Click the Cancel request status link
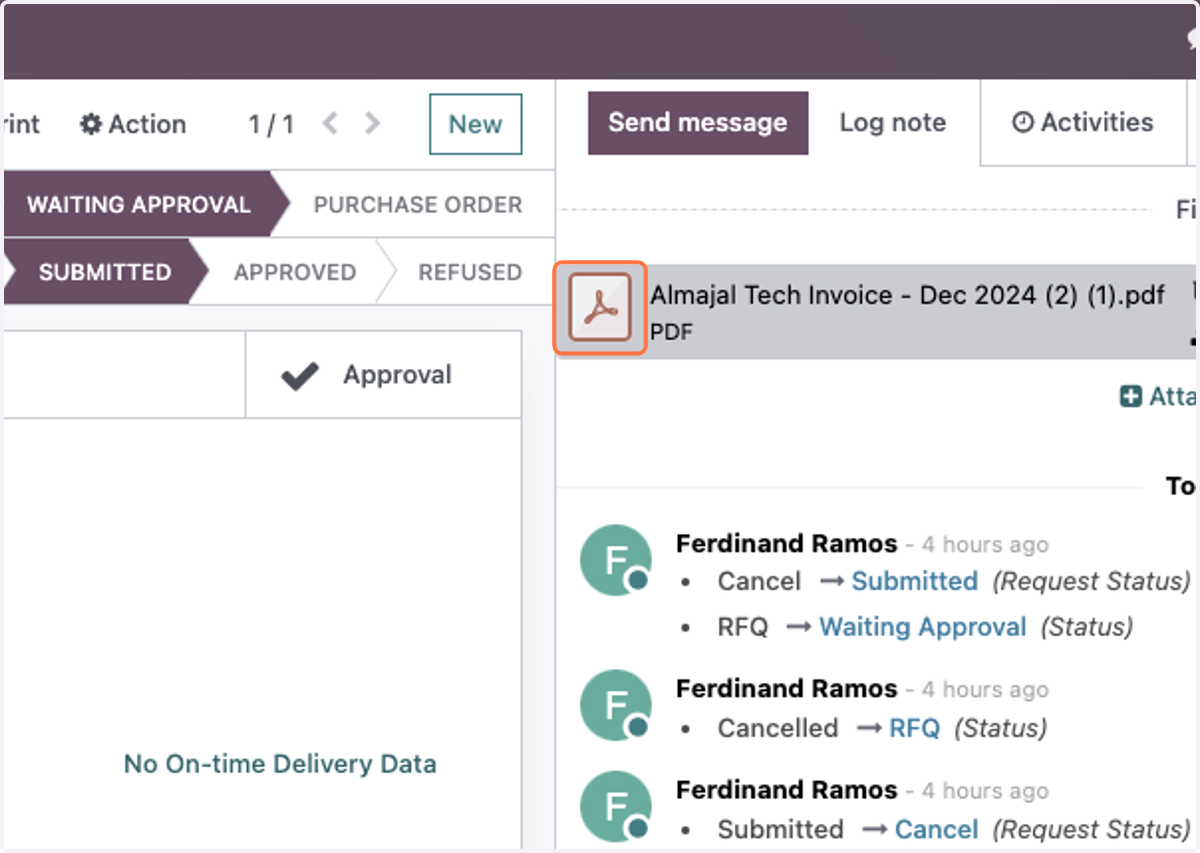1200x853 pixels. tap(936, 829)
